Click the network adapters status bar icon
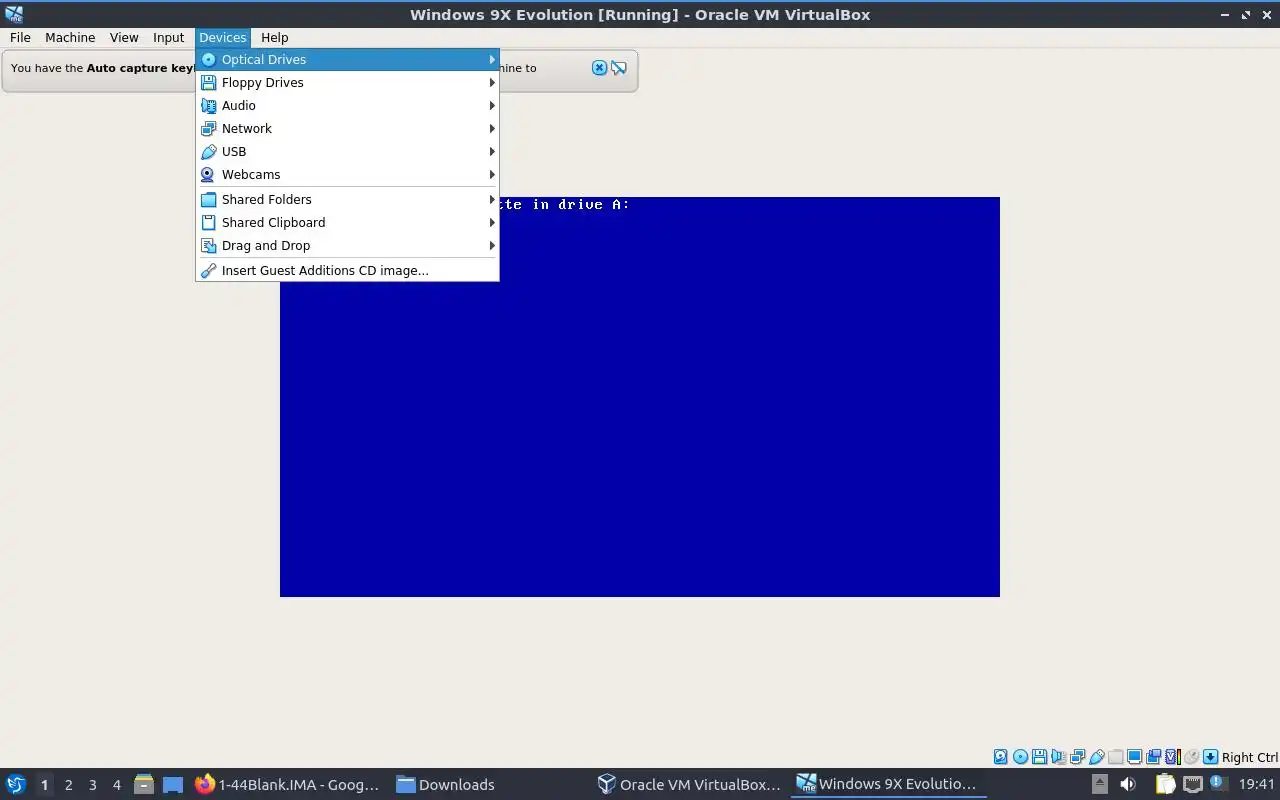 (x=1077, y=757)
